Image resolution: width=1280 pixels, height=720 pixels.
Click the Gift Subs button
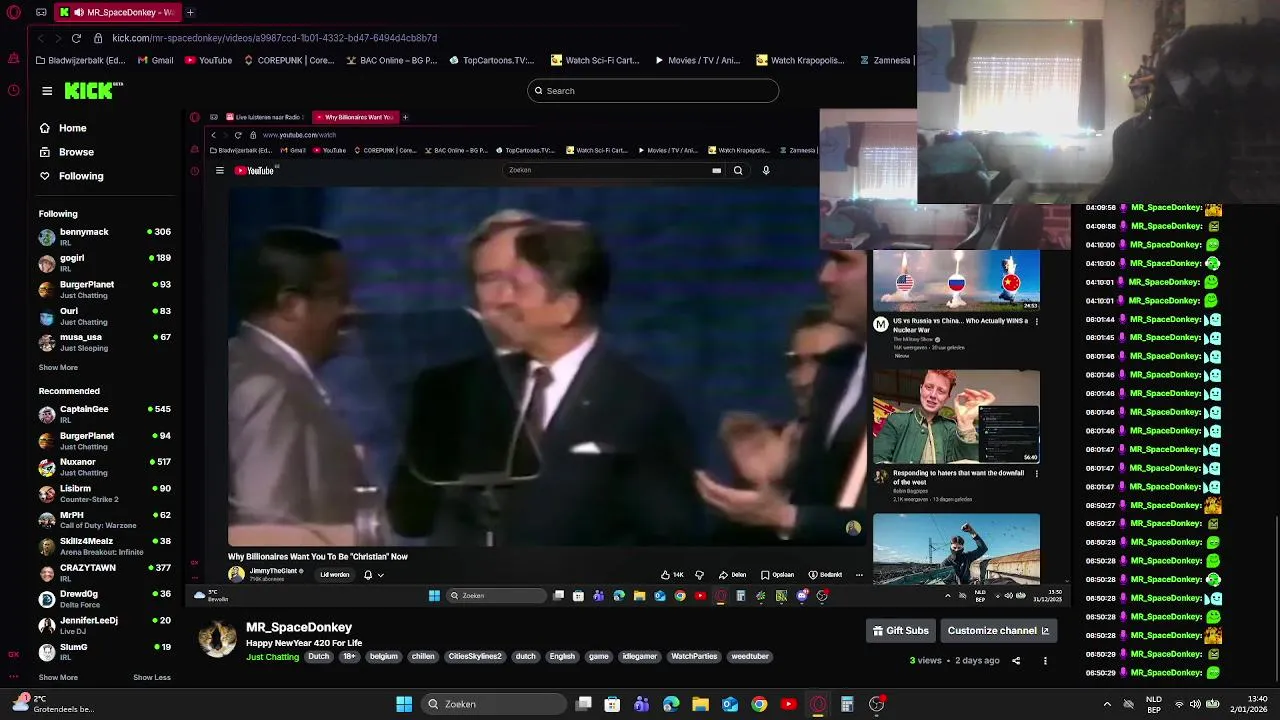click(x=901, y=631)
